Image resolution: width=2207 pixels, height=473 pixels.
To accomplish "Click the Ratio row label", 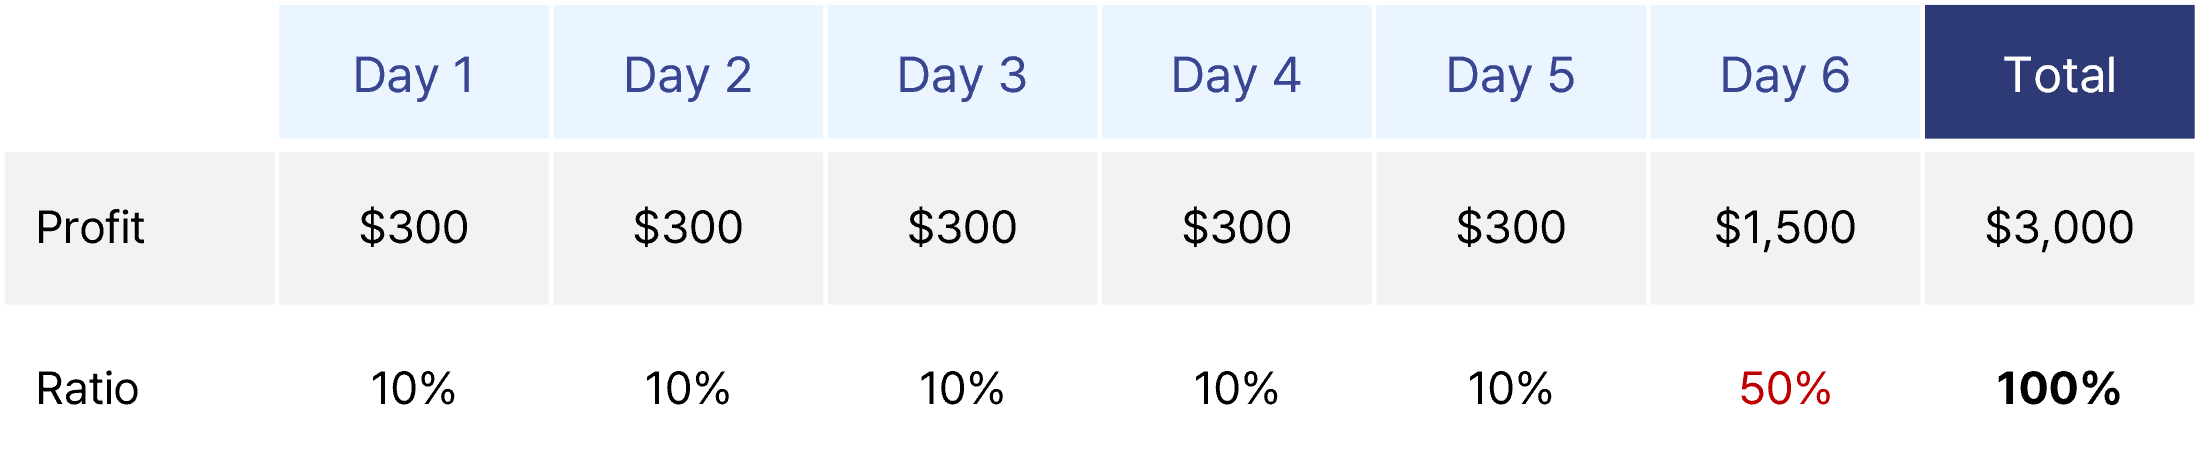I will [x=88, y=388].
